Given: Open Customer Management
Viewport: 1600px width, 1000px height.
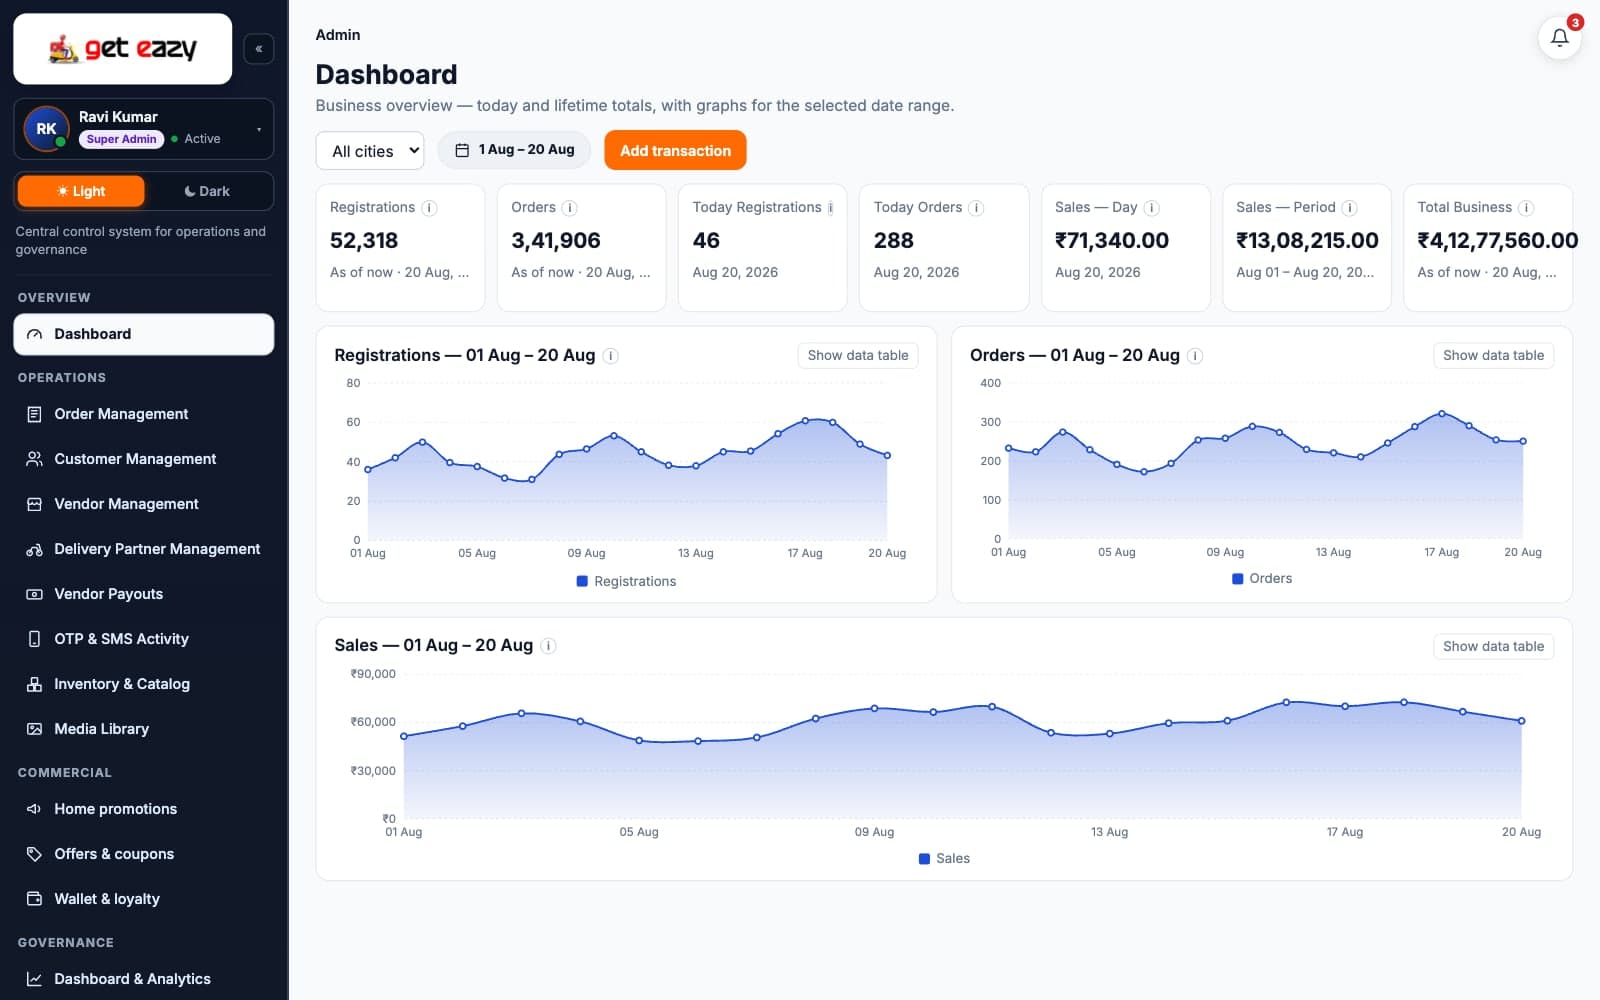Looking at the screenshot, I should pyautogui.click(x=143, y=459).
